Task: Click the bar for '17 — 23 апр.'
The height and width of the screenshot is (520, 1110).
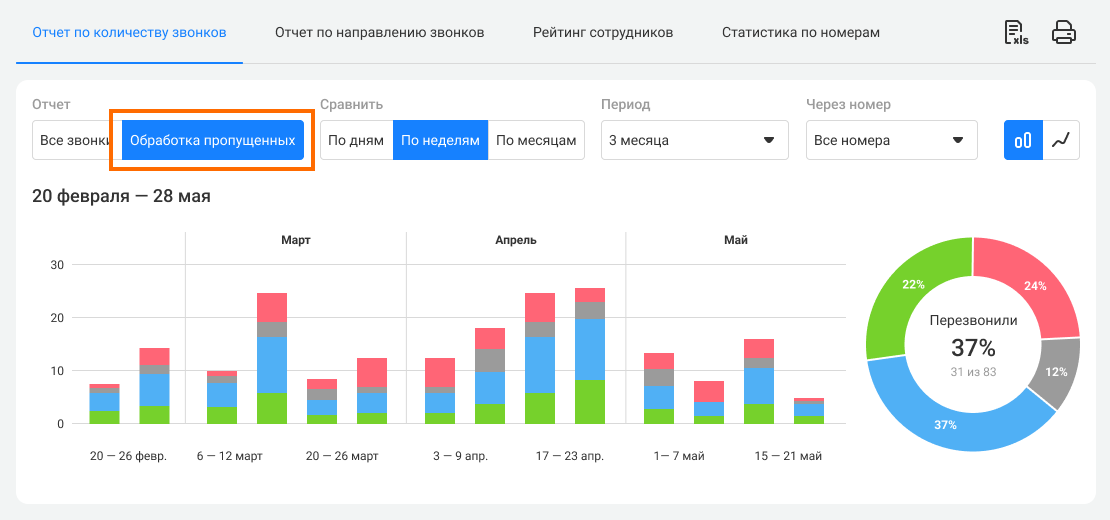Action: [x=539, y=359]
